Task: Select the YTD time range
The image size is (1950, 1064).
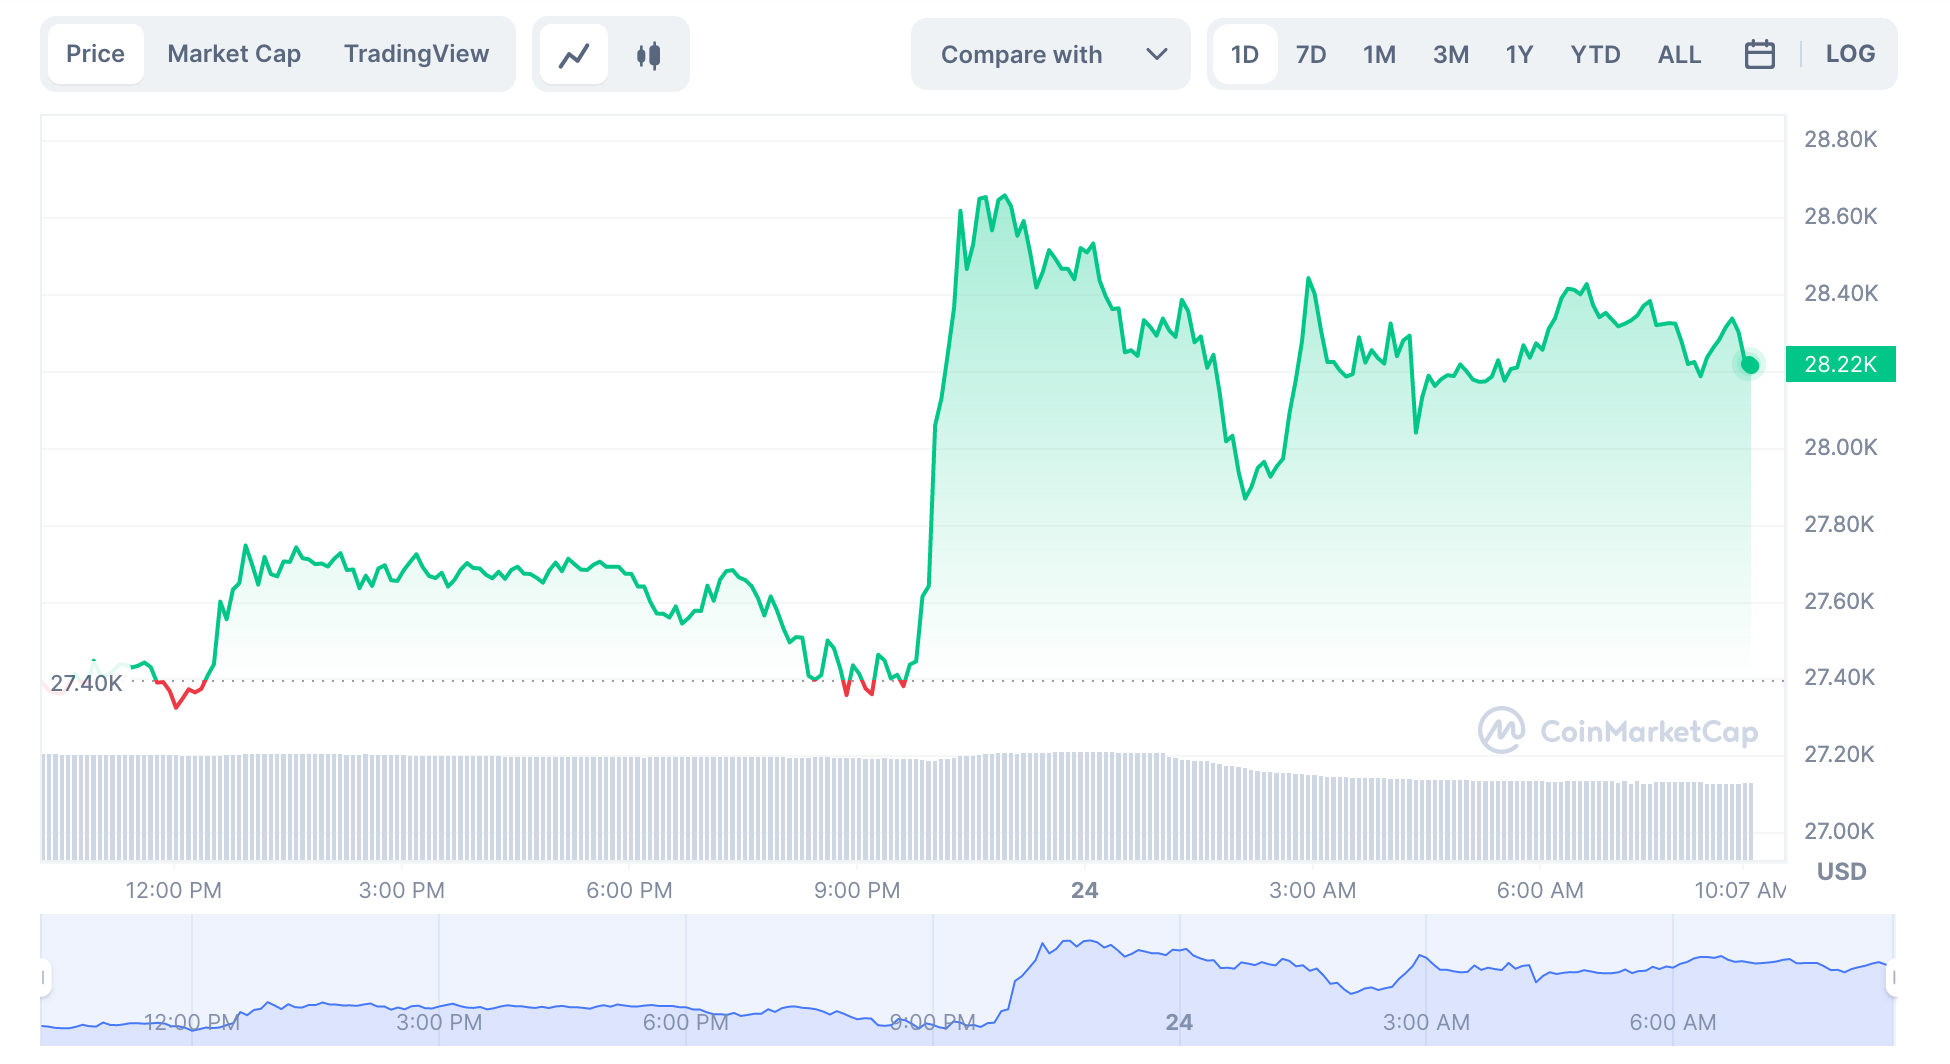Action: [1595, 54]
